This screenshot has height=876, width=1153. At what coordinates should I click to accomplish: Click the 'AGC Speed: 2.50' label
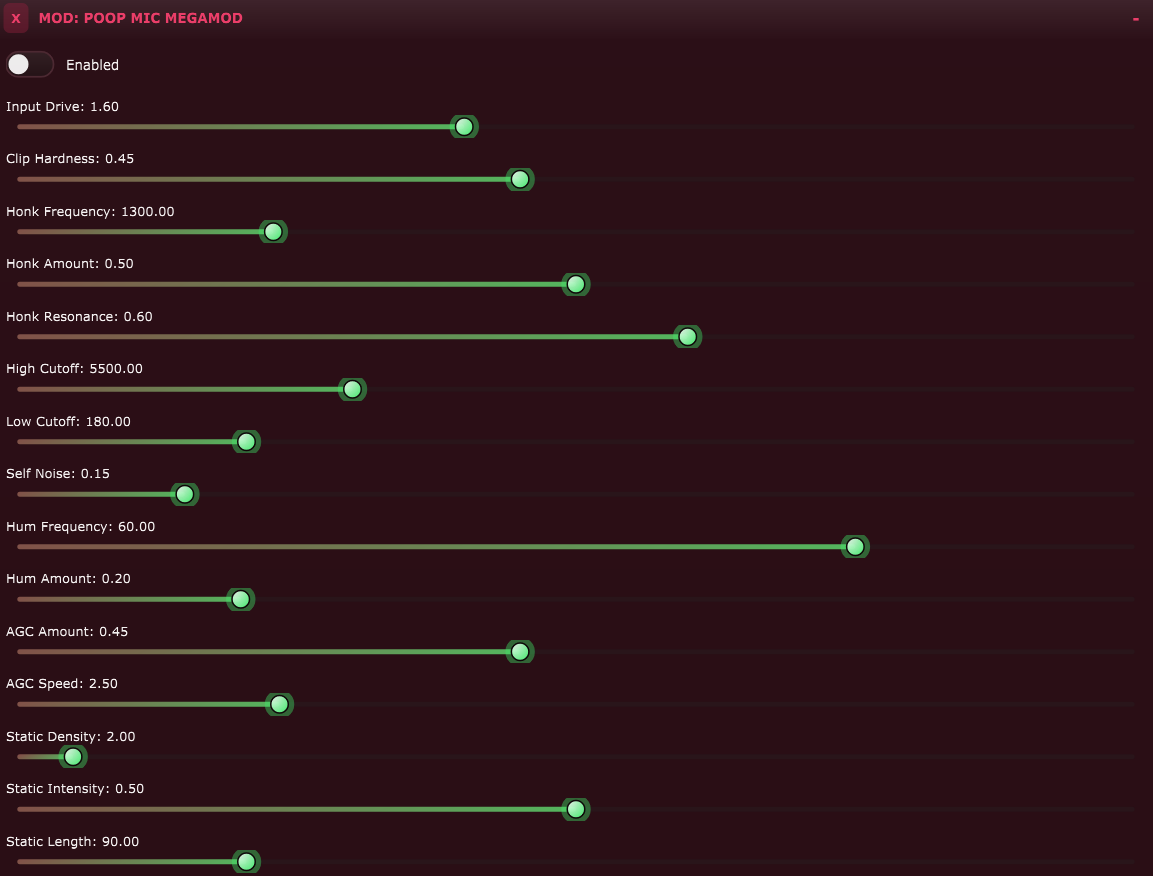point(62,684)
